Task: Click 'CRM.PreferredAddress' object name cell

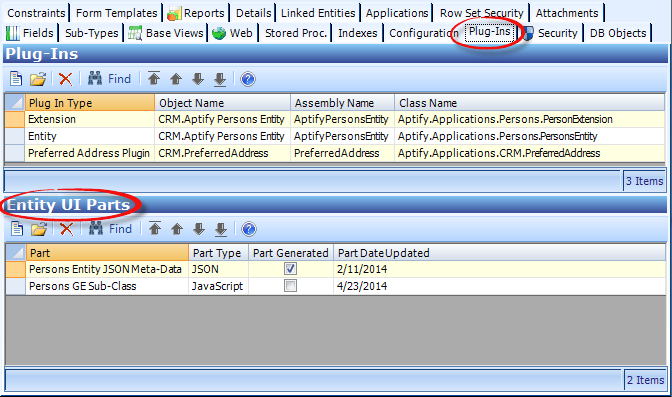Action: coord(222,153)
